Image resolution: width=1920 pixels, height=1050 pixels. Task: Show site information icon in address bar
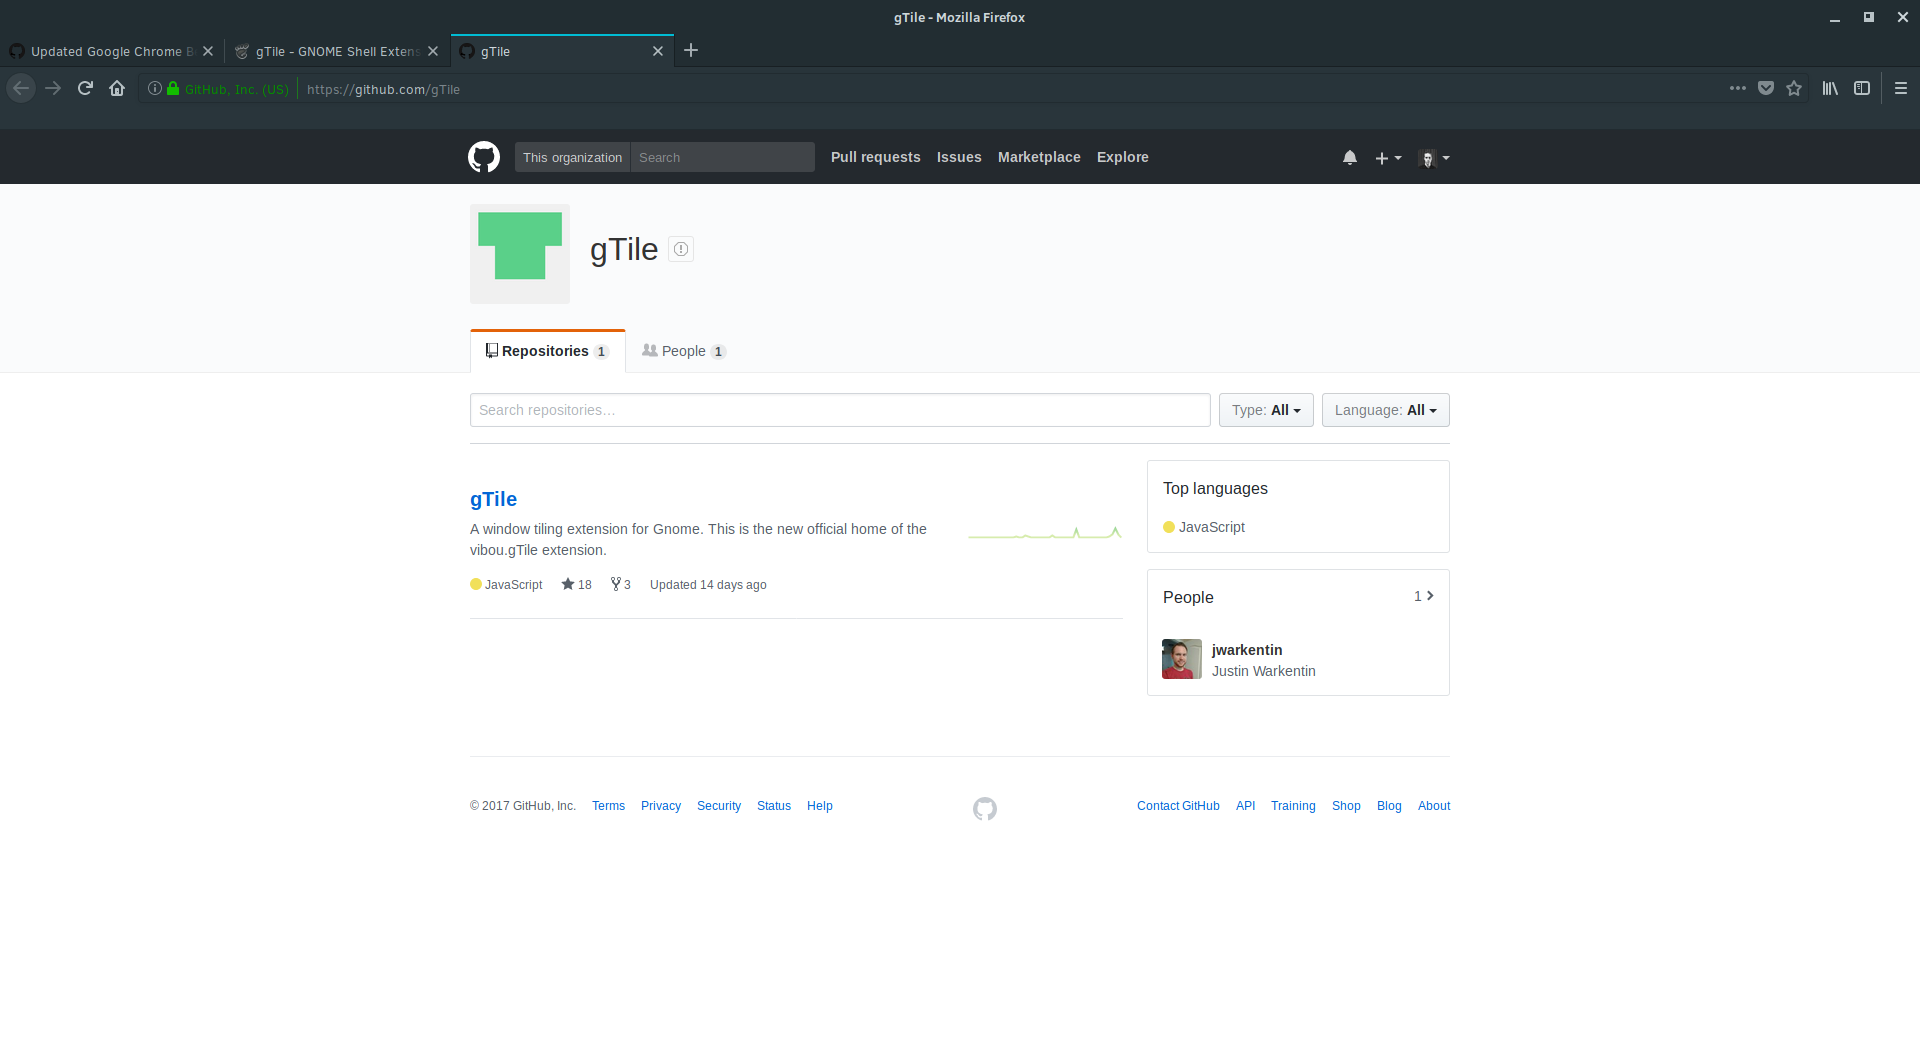(x=155, y=88)
